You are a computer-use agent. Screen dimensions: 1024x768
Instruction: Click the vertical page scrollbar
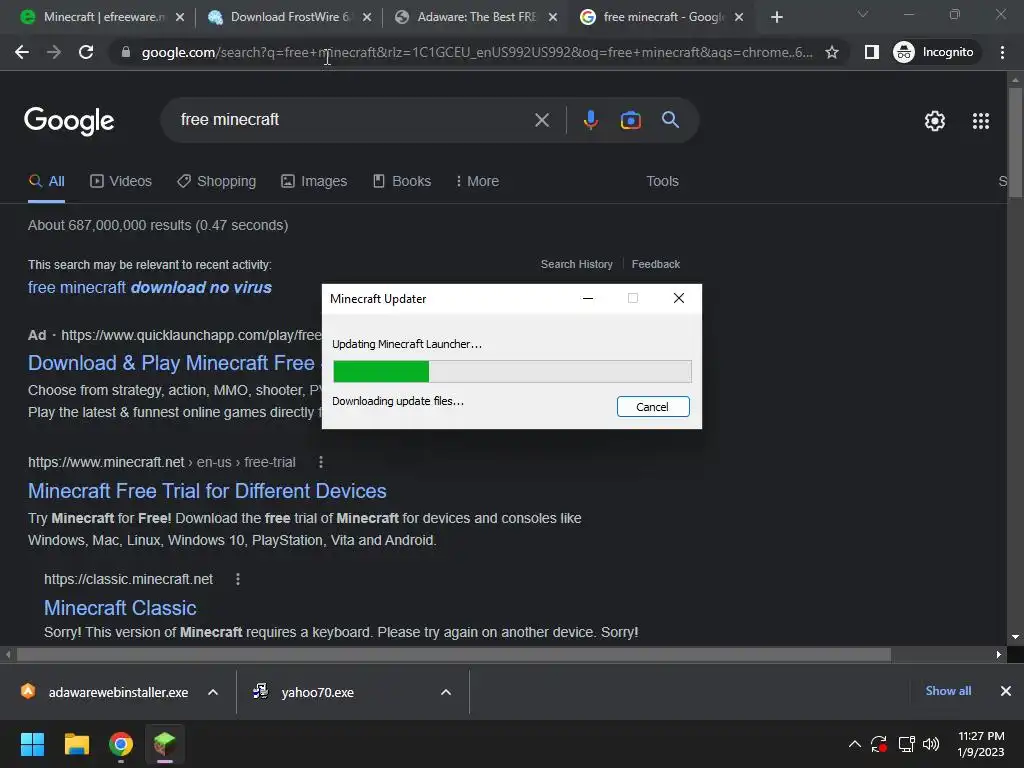pos(1015,142)
